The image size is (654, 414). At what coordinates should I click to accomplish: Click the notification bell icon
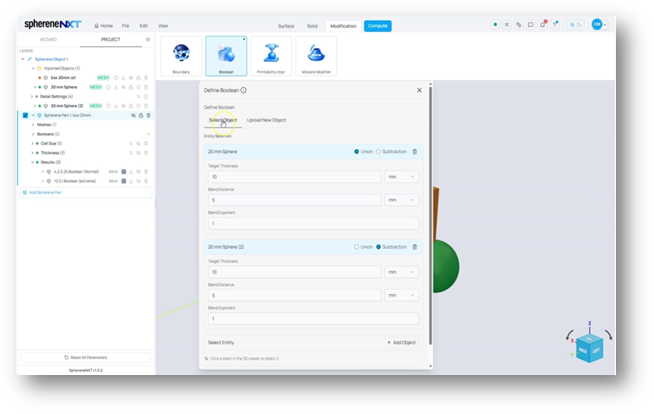pos(543,25)
